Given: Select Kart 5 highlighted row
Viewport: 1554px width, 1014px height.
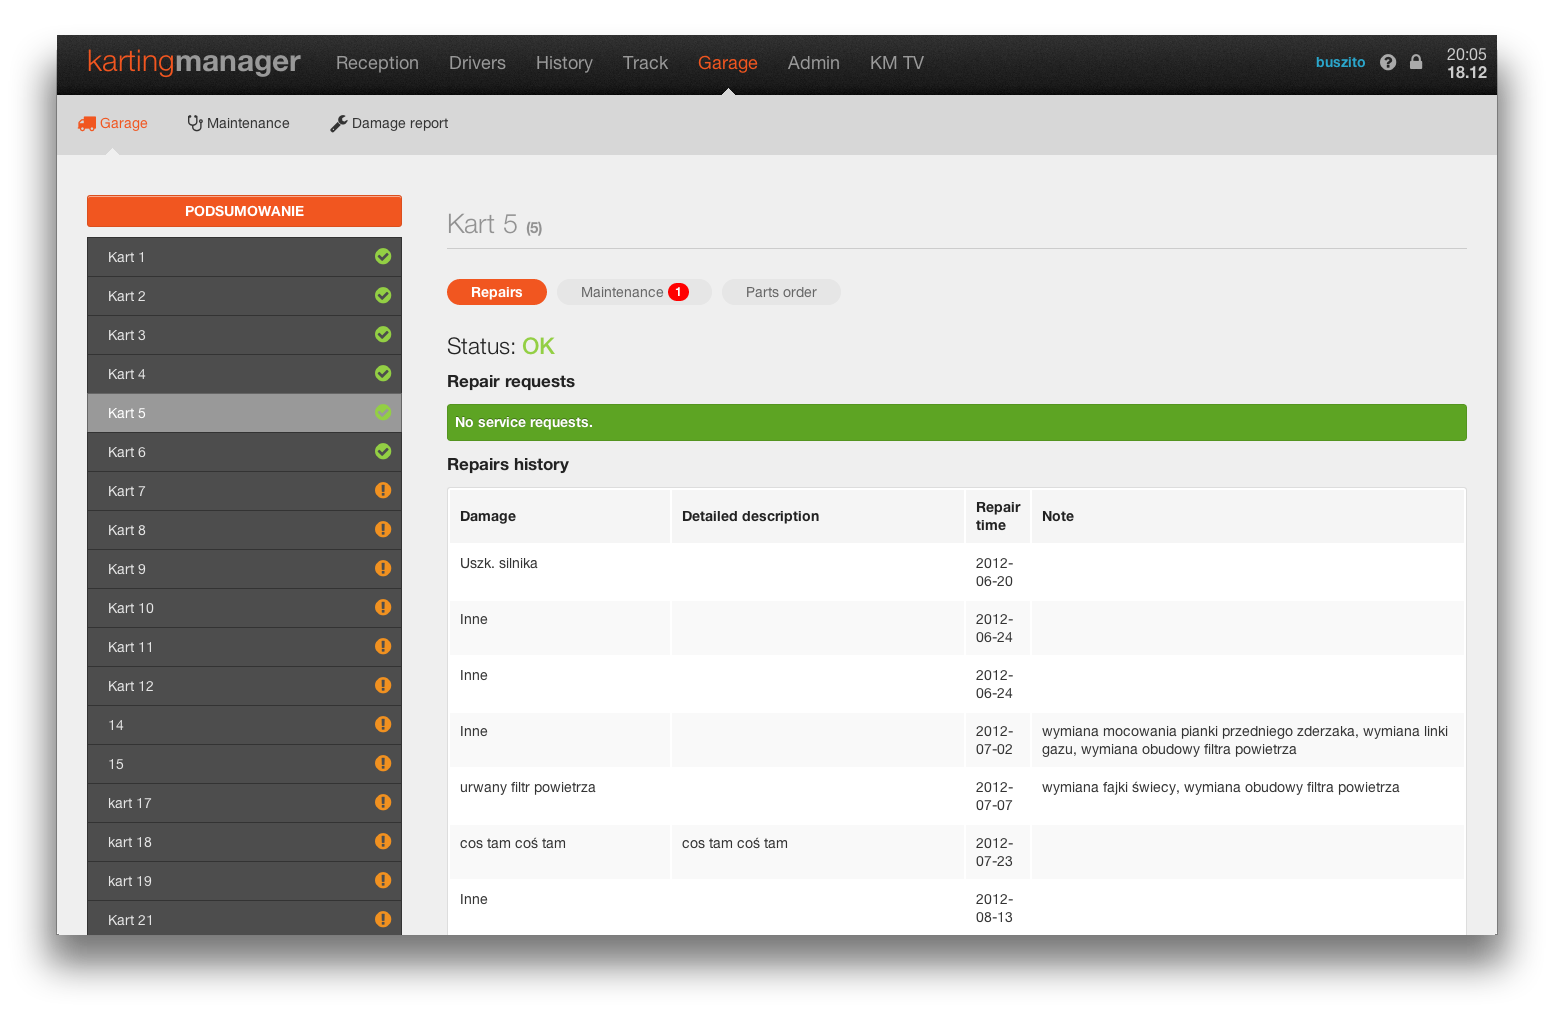Looking at the screenshot, I should click(244, 413).
